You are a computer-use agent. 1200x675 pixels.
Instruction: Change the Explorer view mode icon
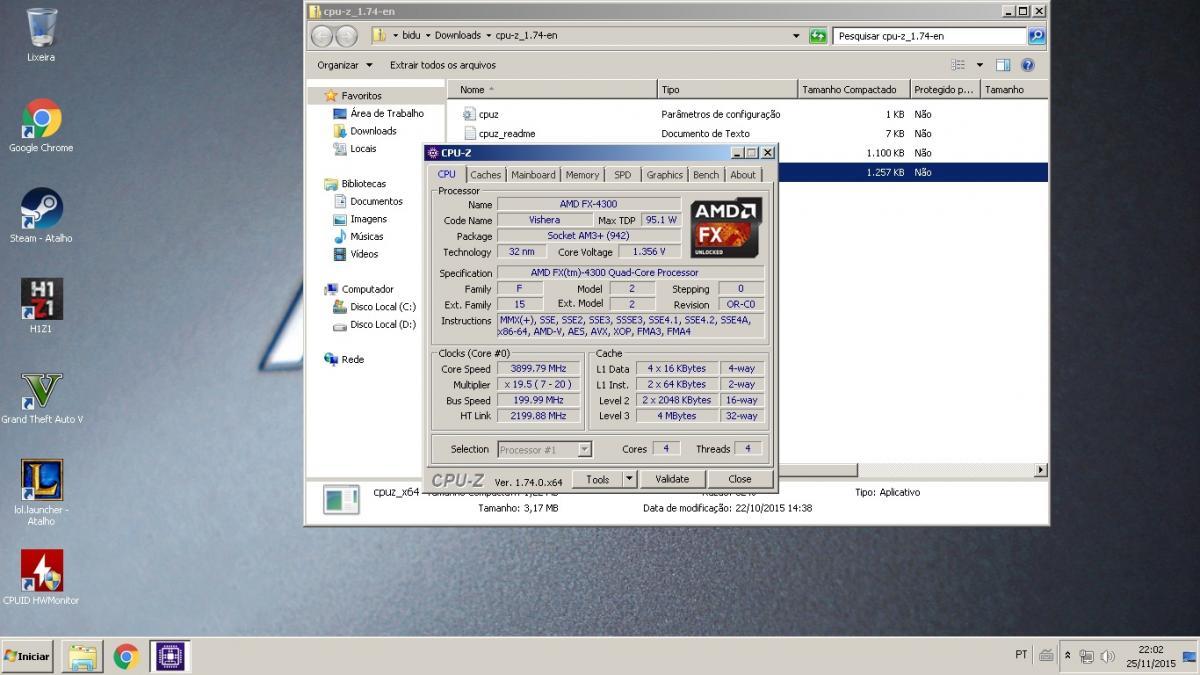[958, 65]
